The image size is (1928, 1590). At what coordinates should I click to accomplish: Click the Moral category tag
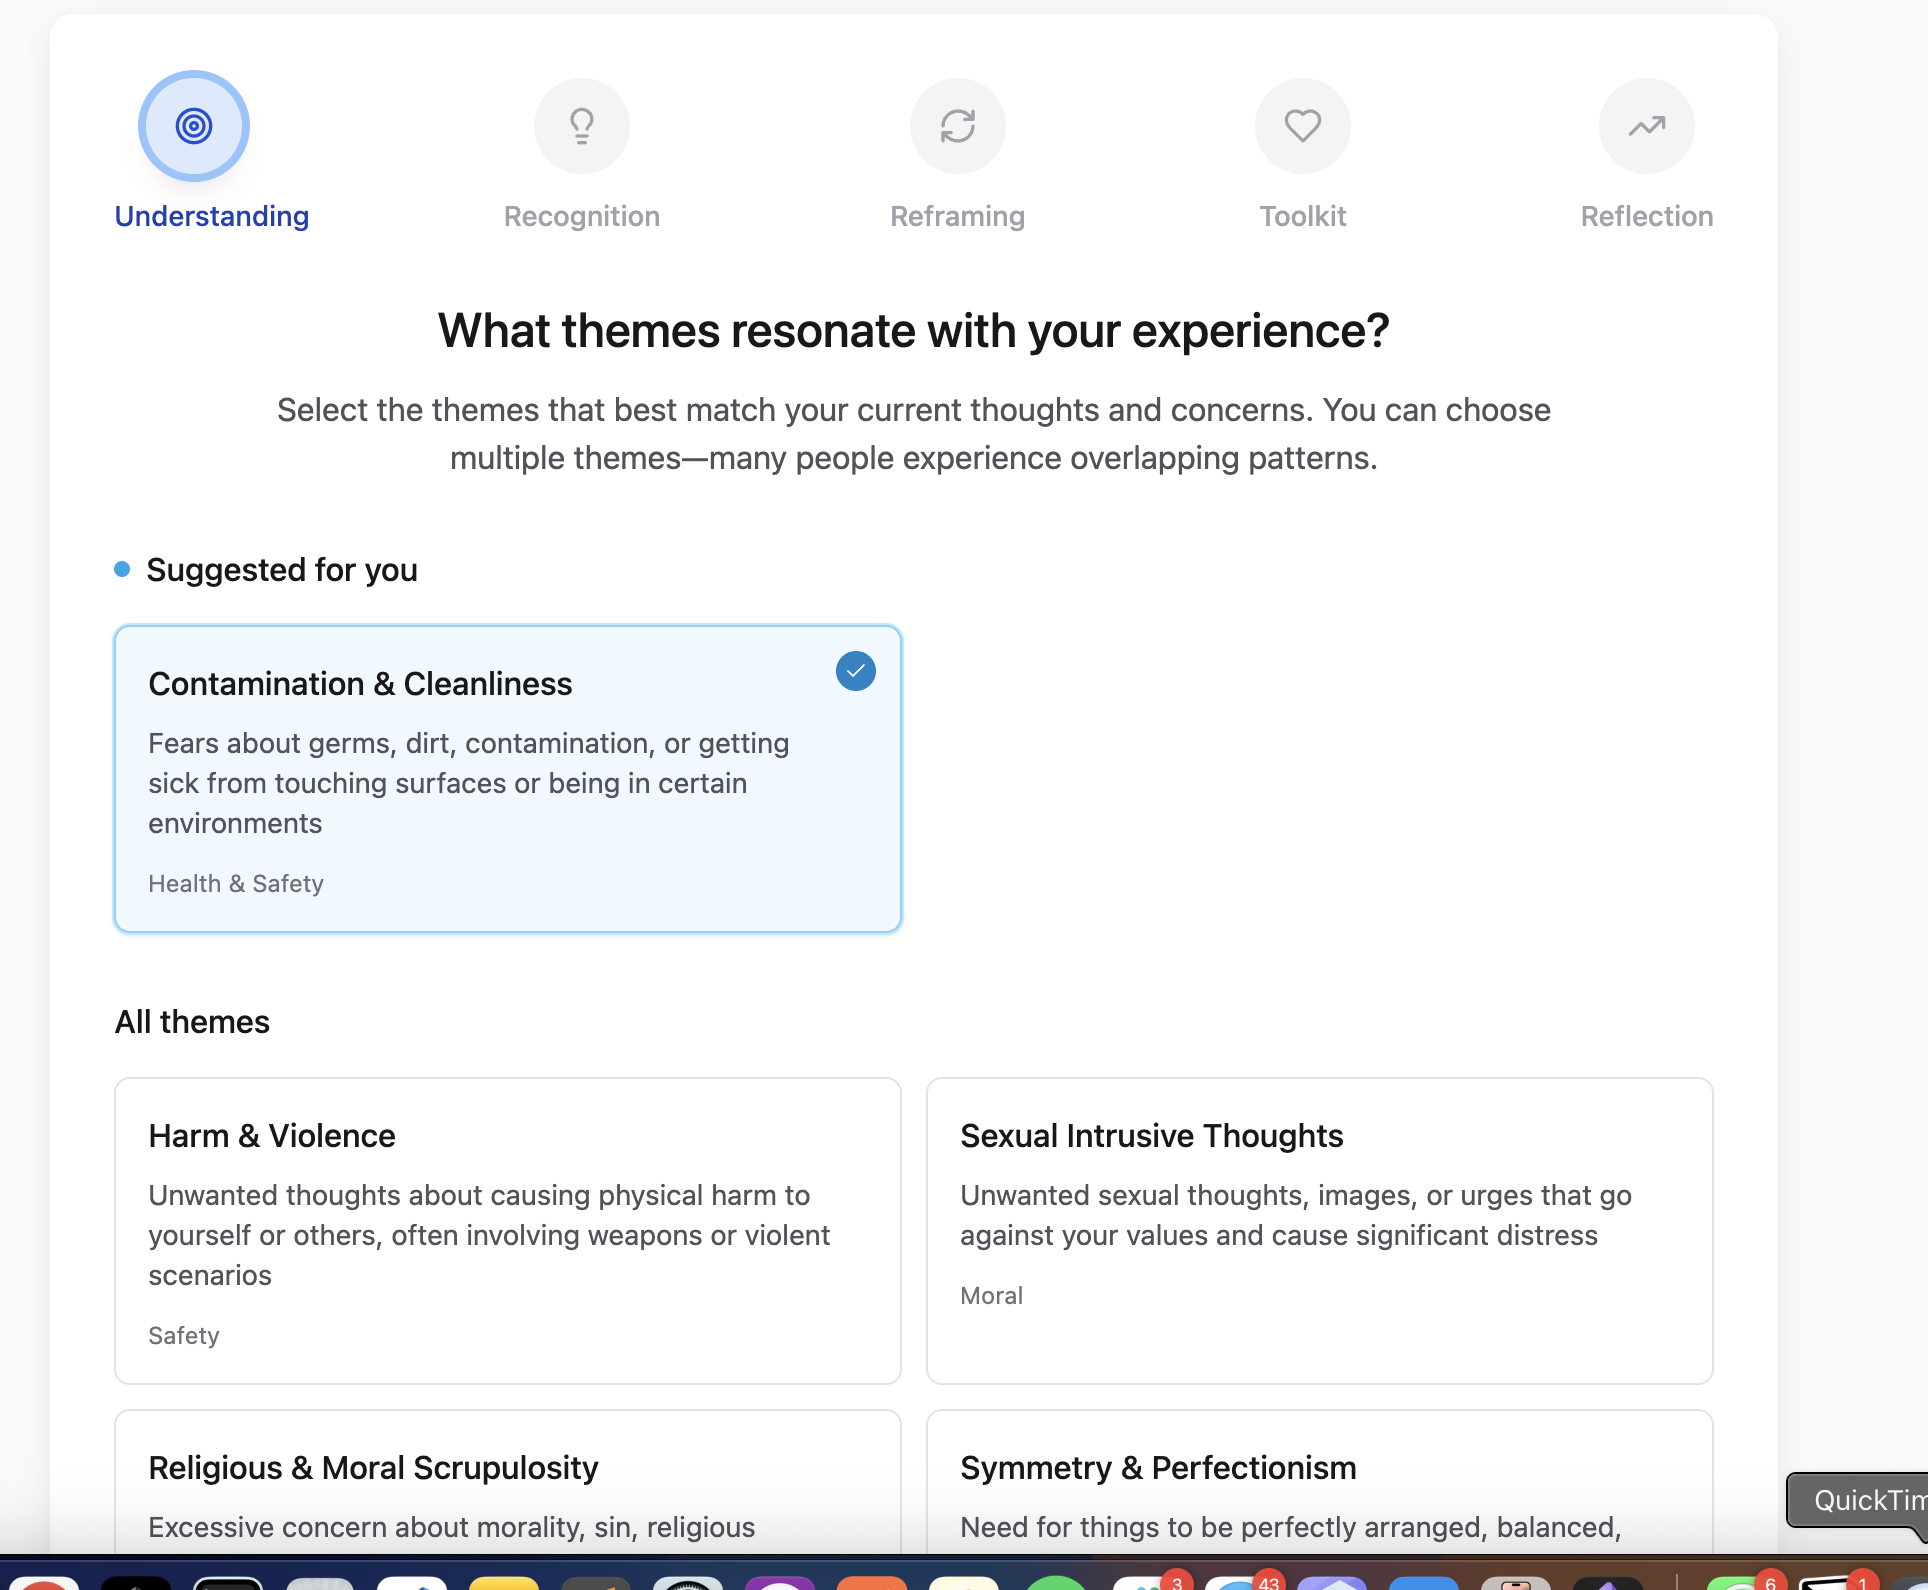pyautogui.click(x=991, y=1296)
